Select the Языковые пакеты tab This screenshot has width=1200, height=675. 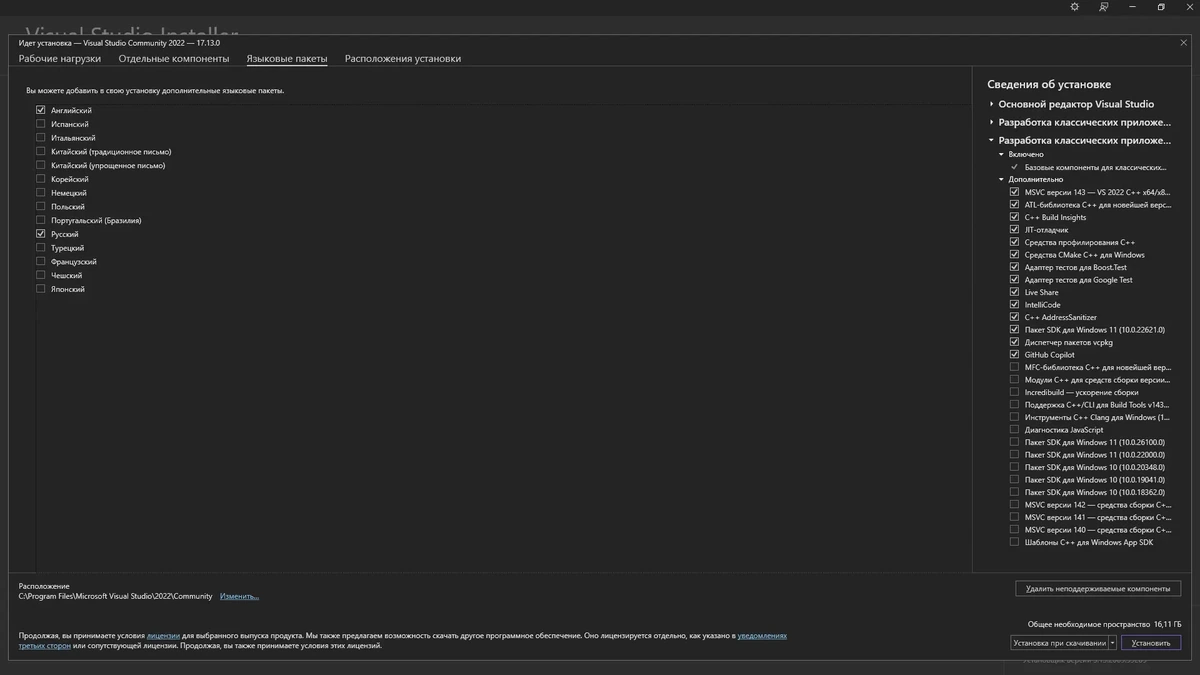[287, 59]
